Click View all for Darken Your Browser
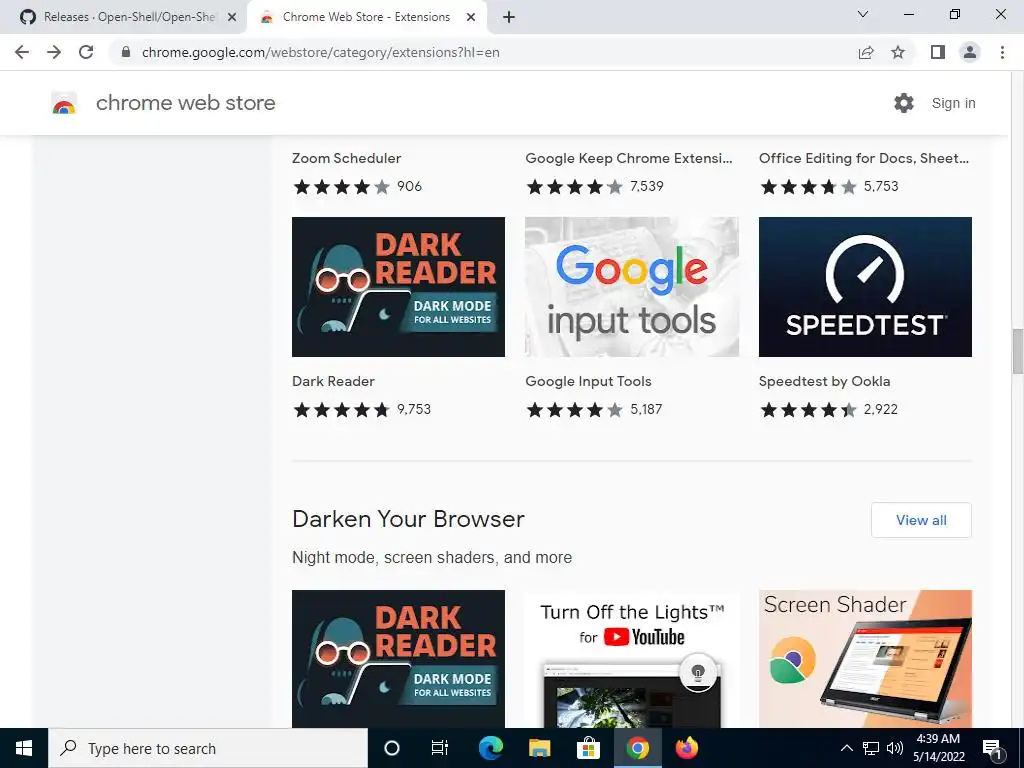Screen dimensions: 1024x768 pyautogui.click(x=921, y=520)
